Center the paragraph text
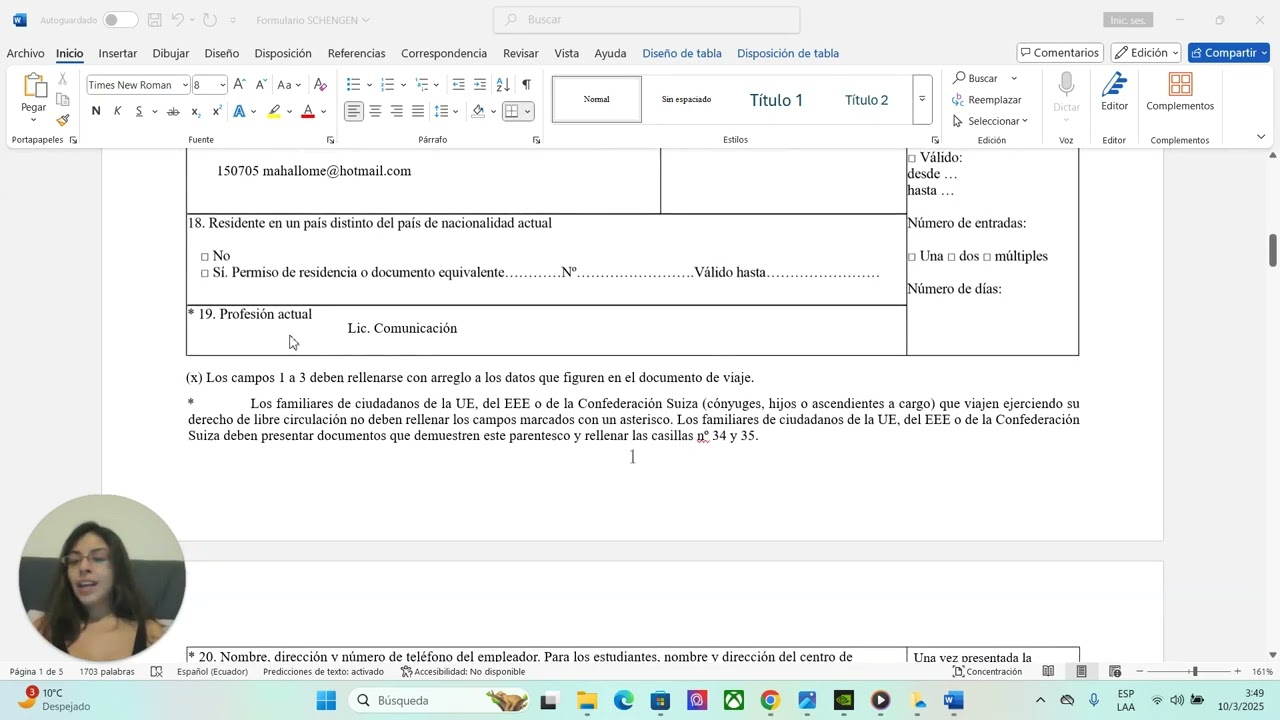 (x=375, y=111)
